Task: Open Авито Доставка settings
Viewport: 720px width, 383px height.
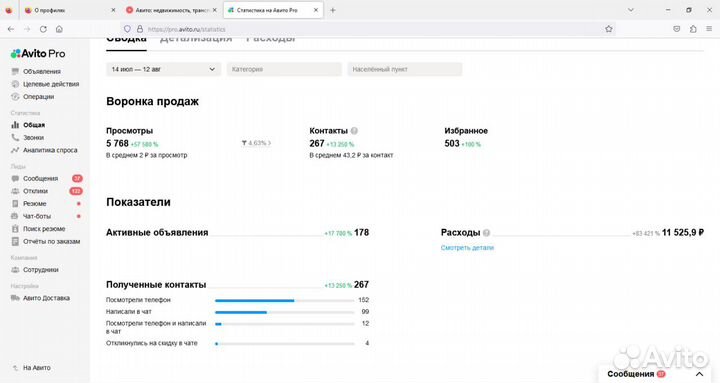Action: (x=46, y=298)
